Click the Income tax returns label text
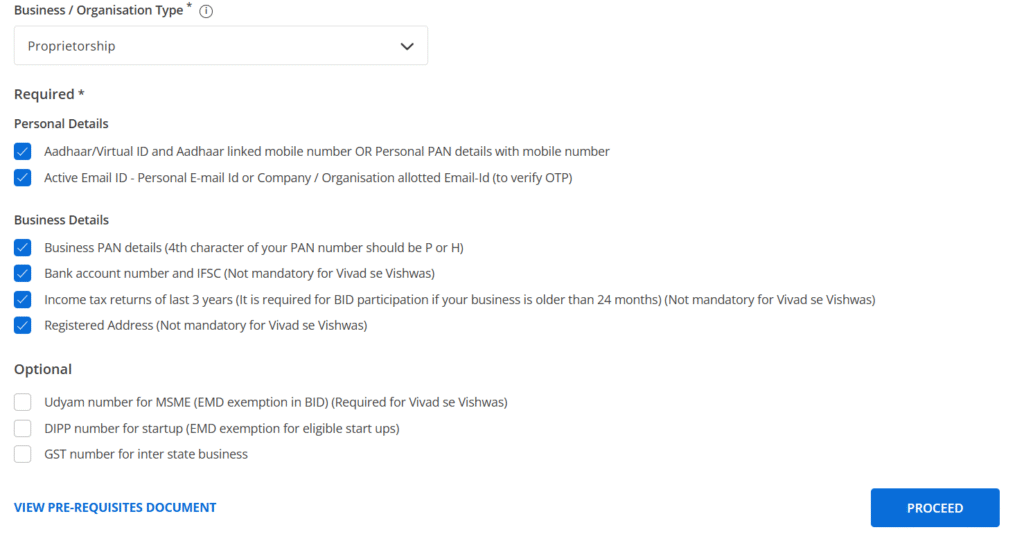The image size is (1024, 541). (460, 299)
